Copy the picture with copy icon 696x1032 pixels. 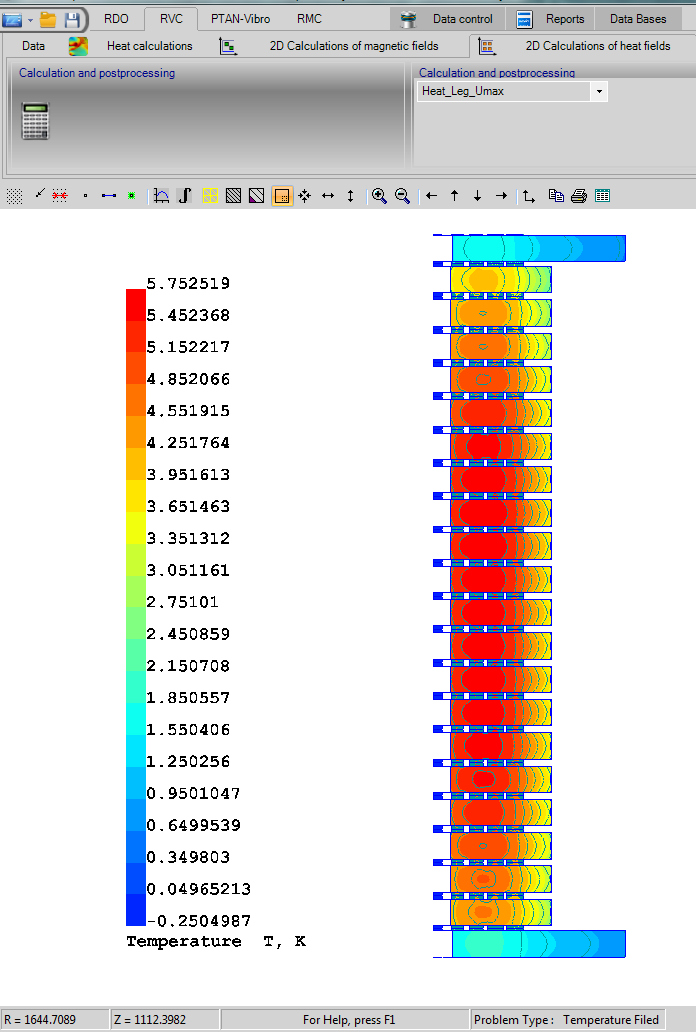point(556,195)
